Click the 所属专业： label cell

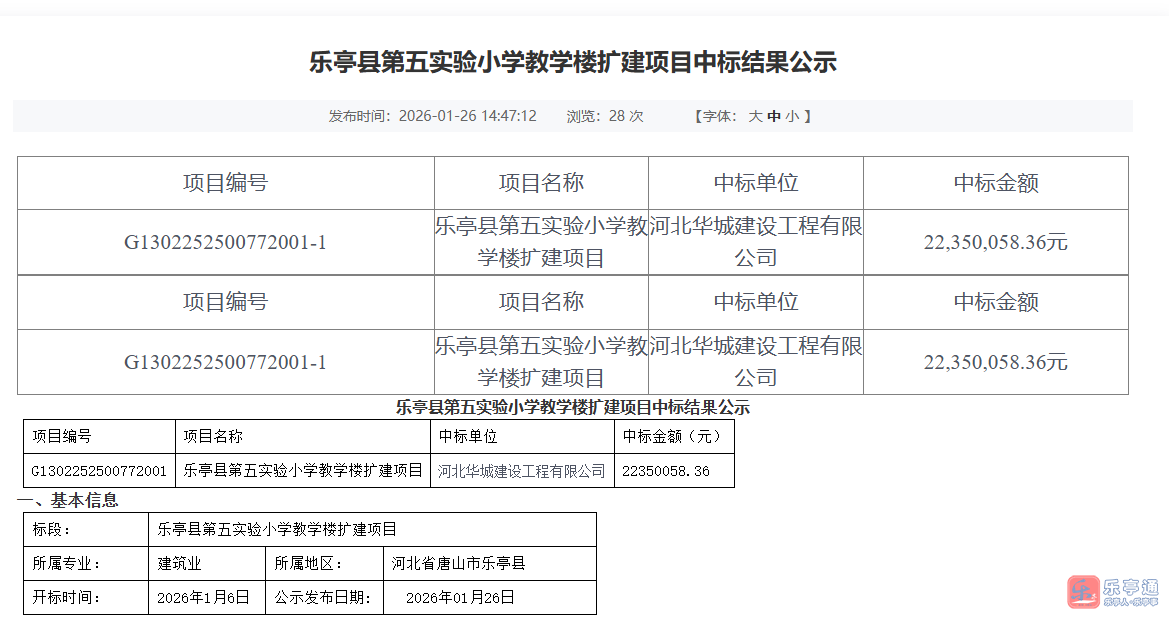coord(67,563)
